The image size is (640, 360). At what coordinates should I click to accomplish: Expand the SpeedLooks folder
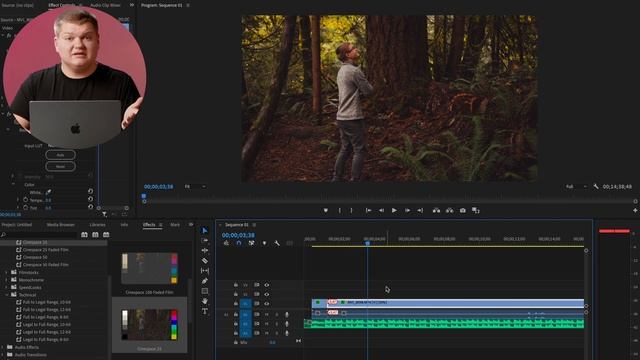(7, 287)
